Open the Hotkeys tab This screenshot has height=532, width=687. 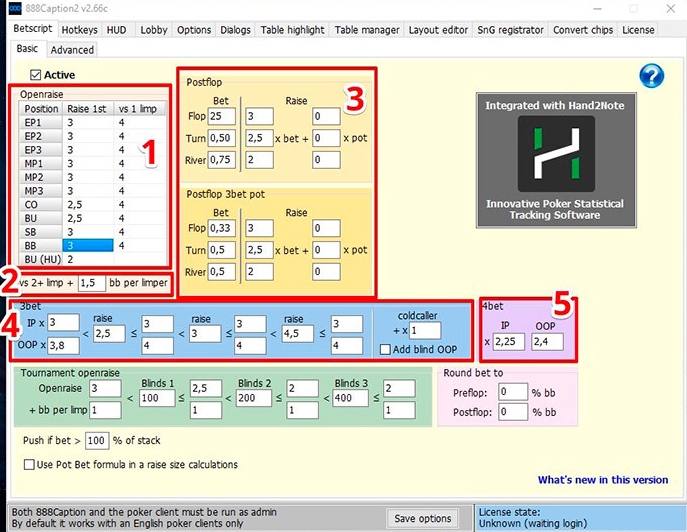click(79, 30)
